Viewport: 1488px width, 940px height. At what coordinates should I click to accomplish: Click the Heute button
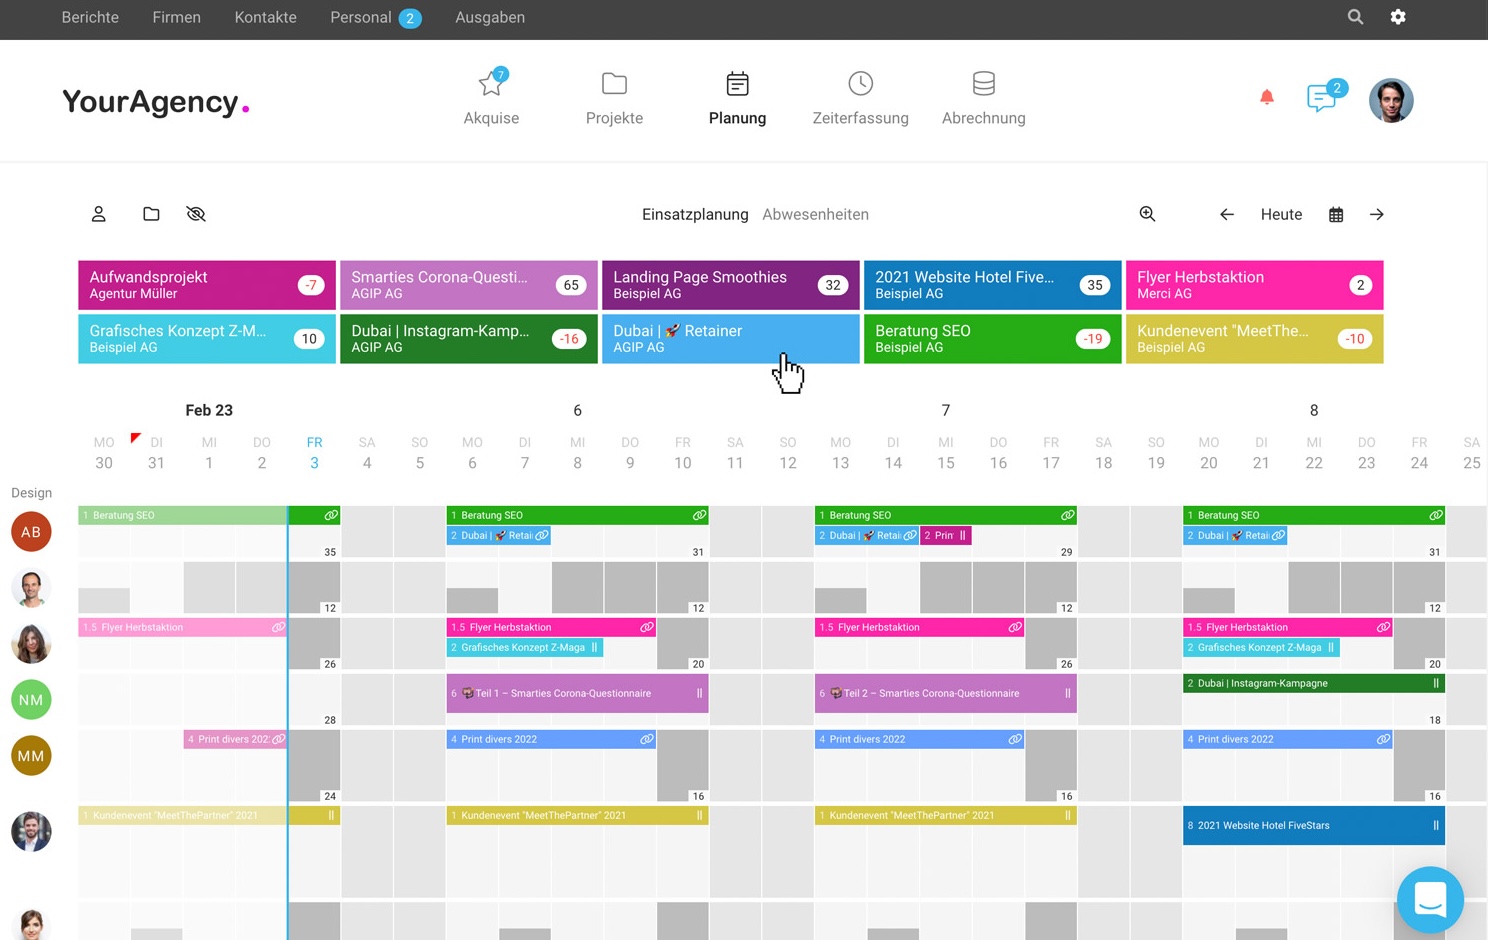coord(1281,215)
